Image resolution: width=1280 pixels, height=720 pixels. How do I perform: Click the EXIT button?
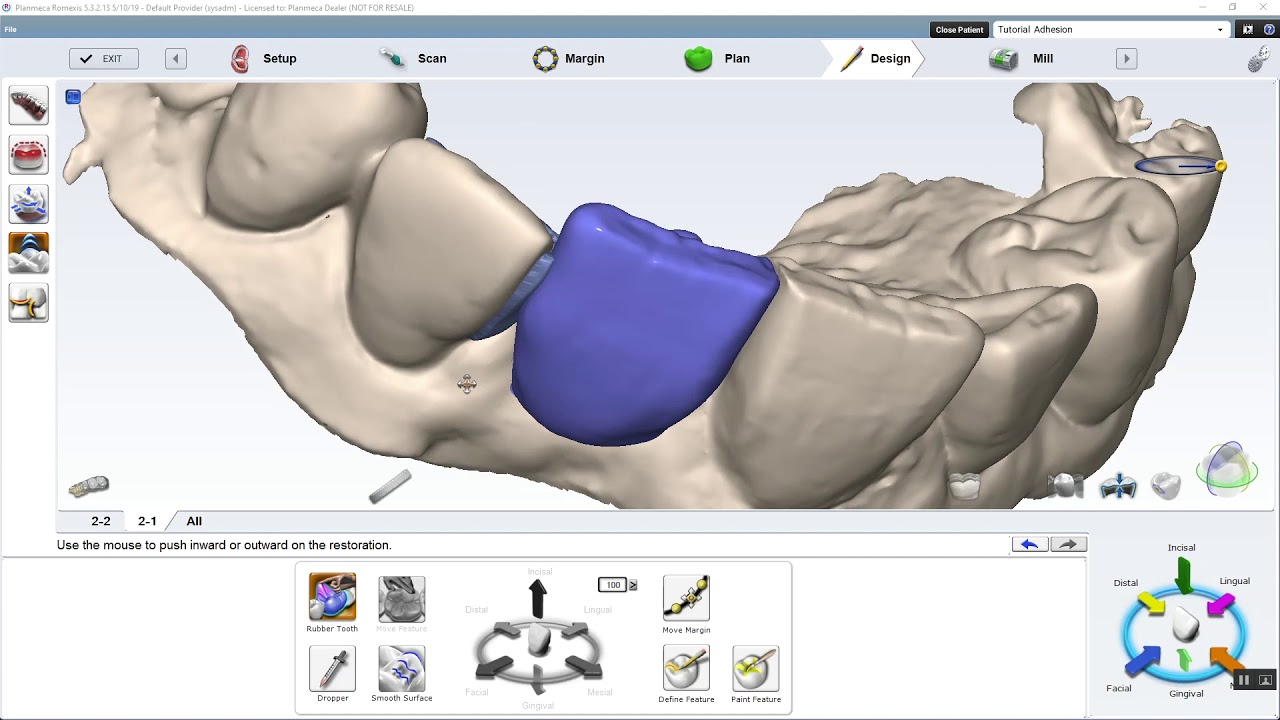(x=104, y=59)
